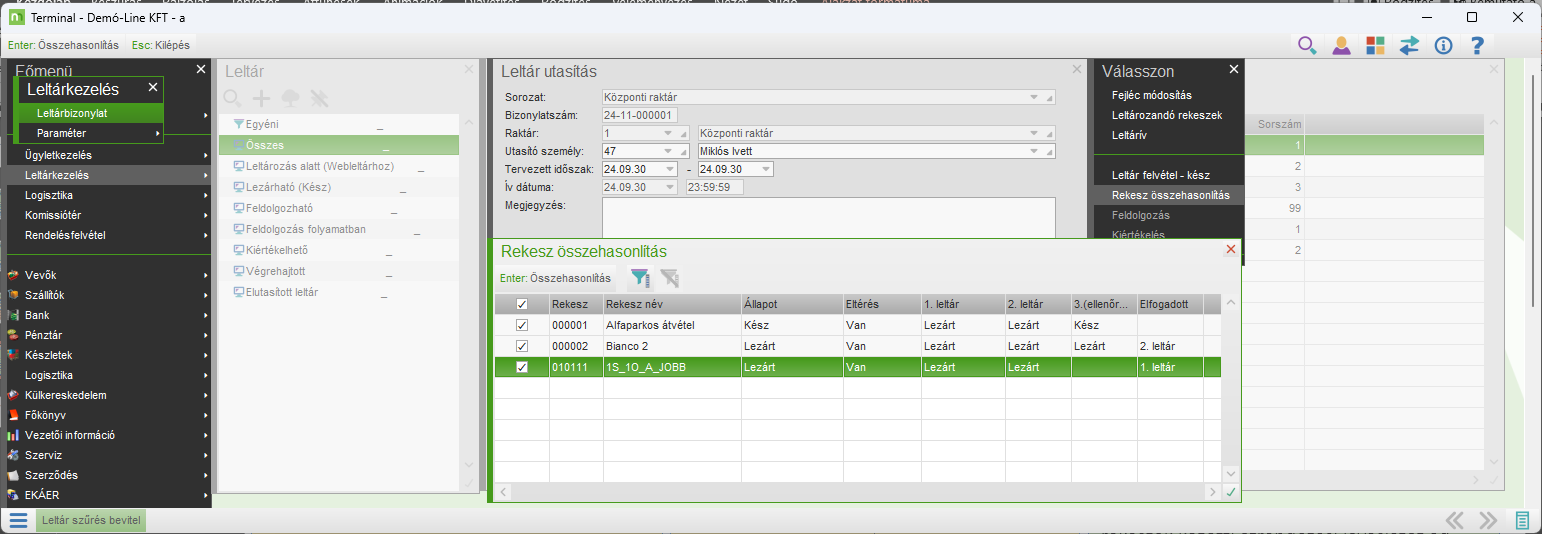
Task: Click the Vezetői információ chart icon
Action: click(x=13, y=435)
